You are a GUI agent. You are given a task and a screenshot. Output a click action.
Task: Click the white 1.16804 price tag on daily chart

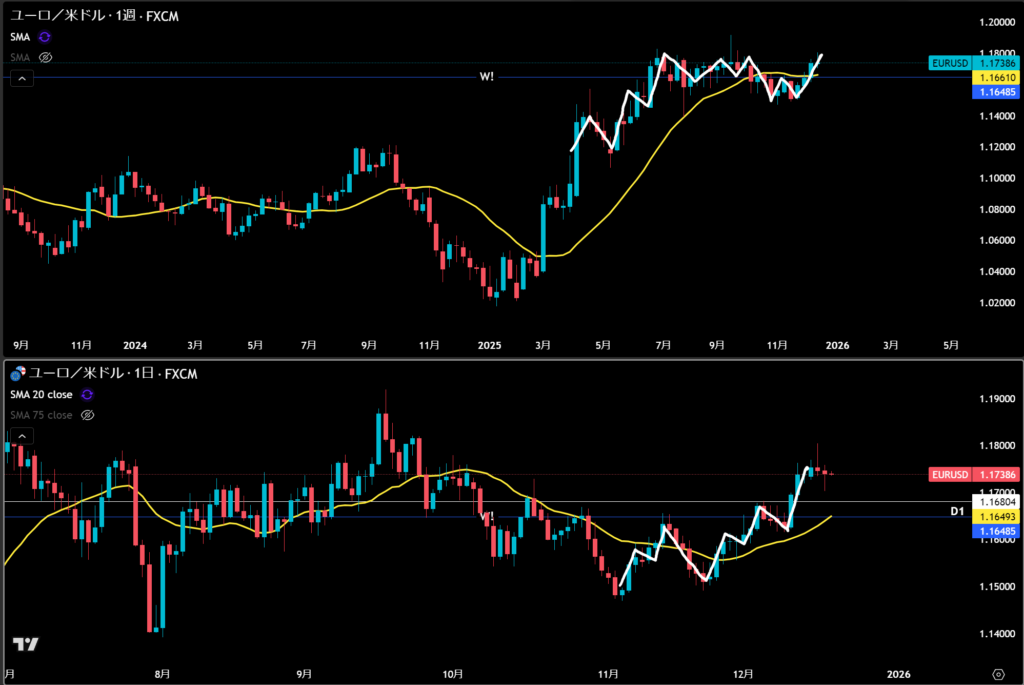coord(994,502)
